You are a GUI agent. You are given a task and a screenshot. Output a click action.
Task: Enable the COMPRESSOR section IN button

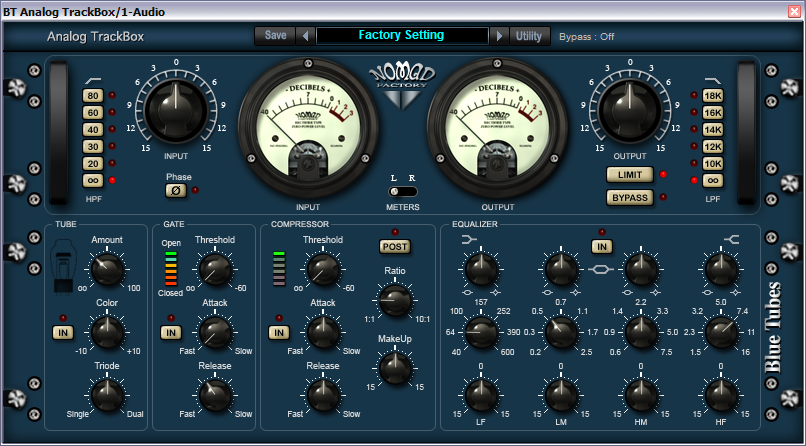(x=279, y=333)
